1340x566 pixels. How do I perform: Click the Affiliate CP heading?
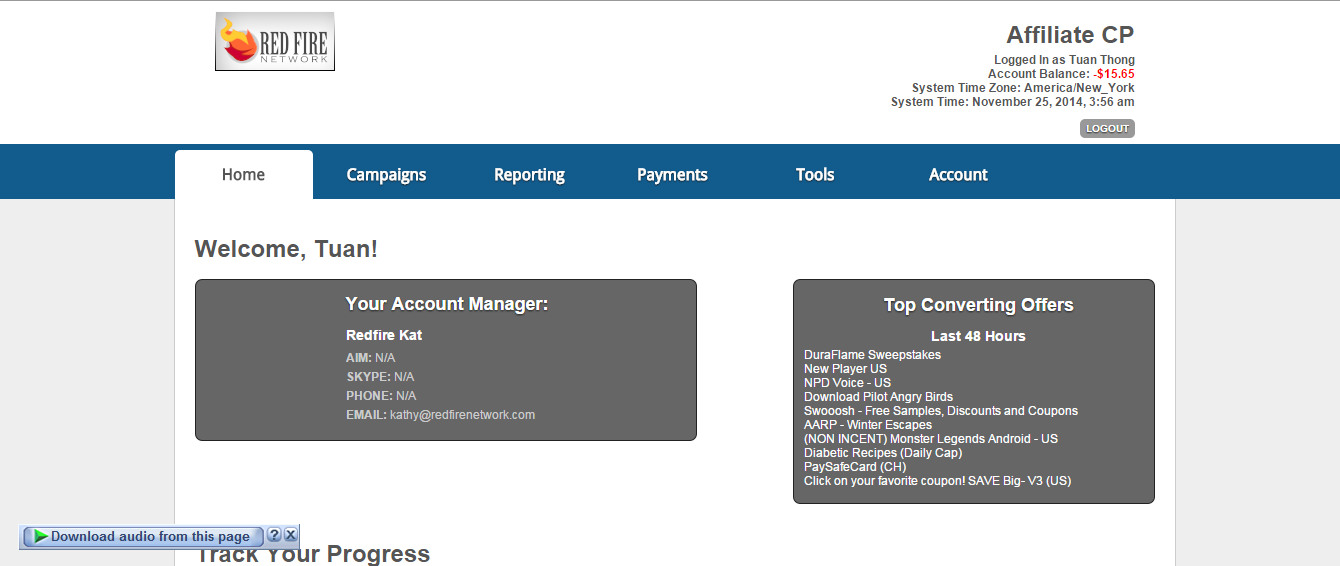tap(1070, 35)
